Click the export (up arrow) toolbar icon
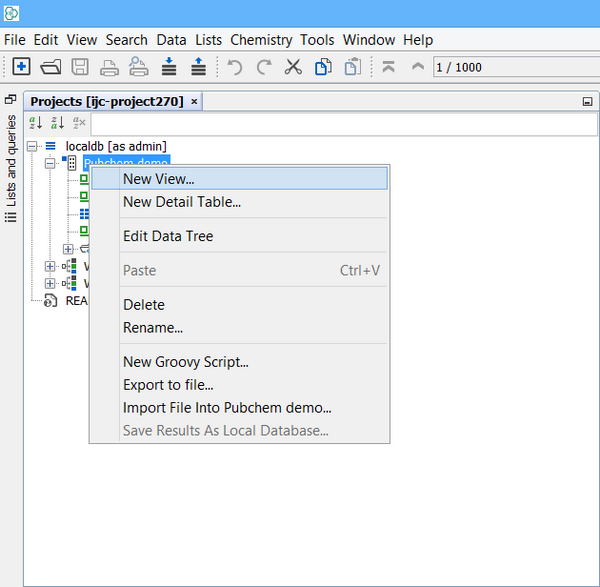This screenshot has height=587, width=600. pyautogui.click(x=198, y=67)
